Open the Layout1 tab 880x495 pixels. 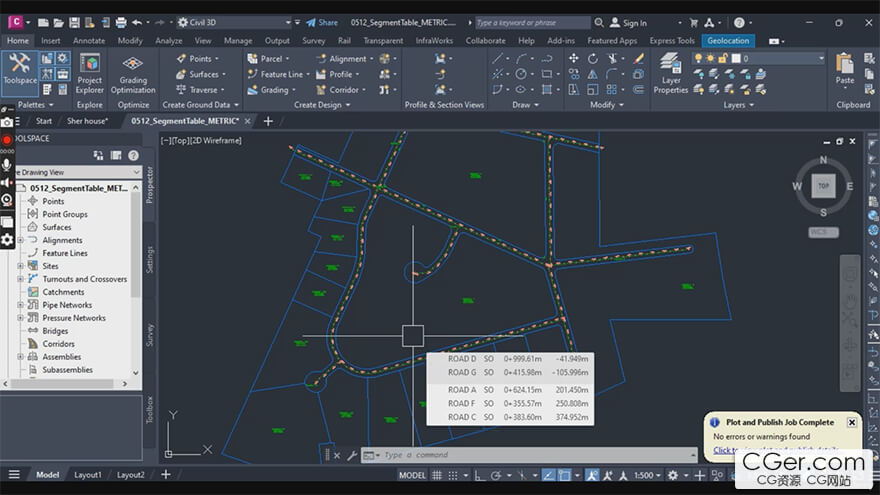tap(88, 475)
